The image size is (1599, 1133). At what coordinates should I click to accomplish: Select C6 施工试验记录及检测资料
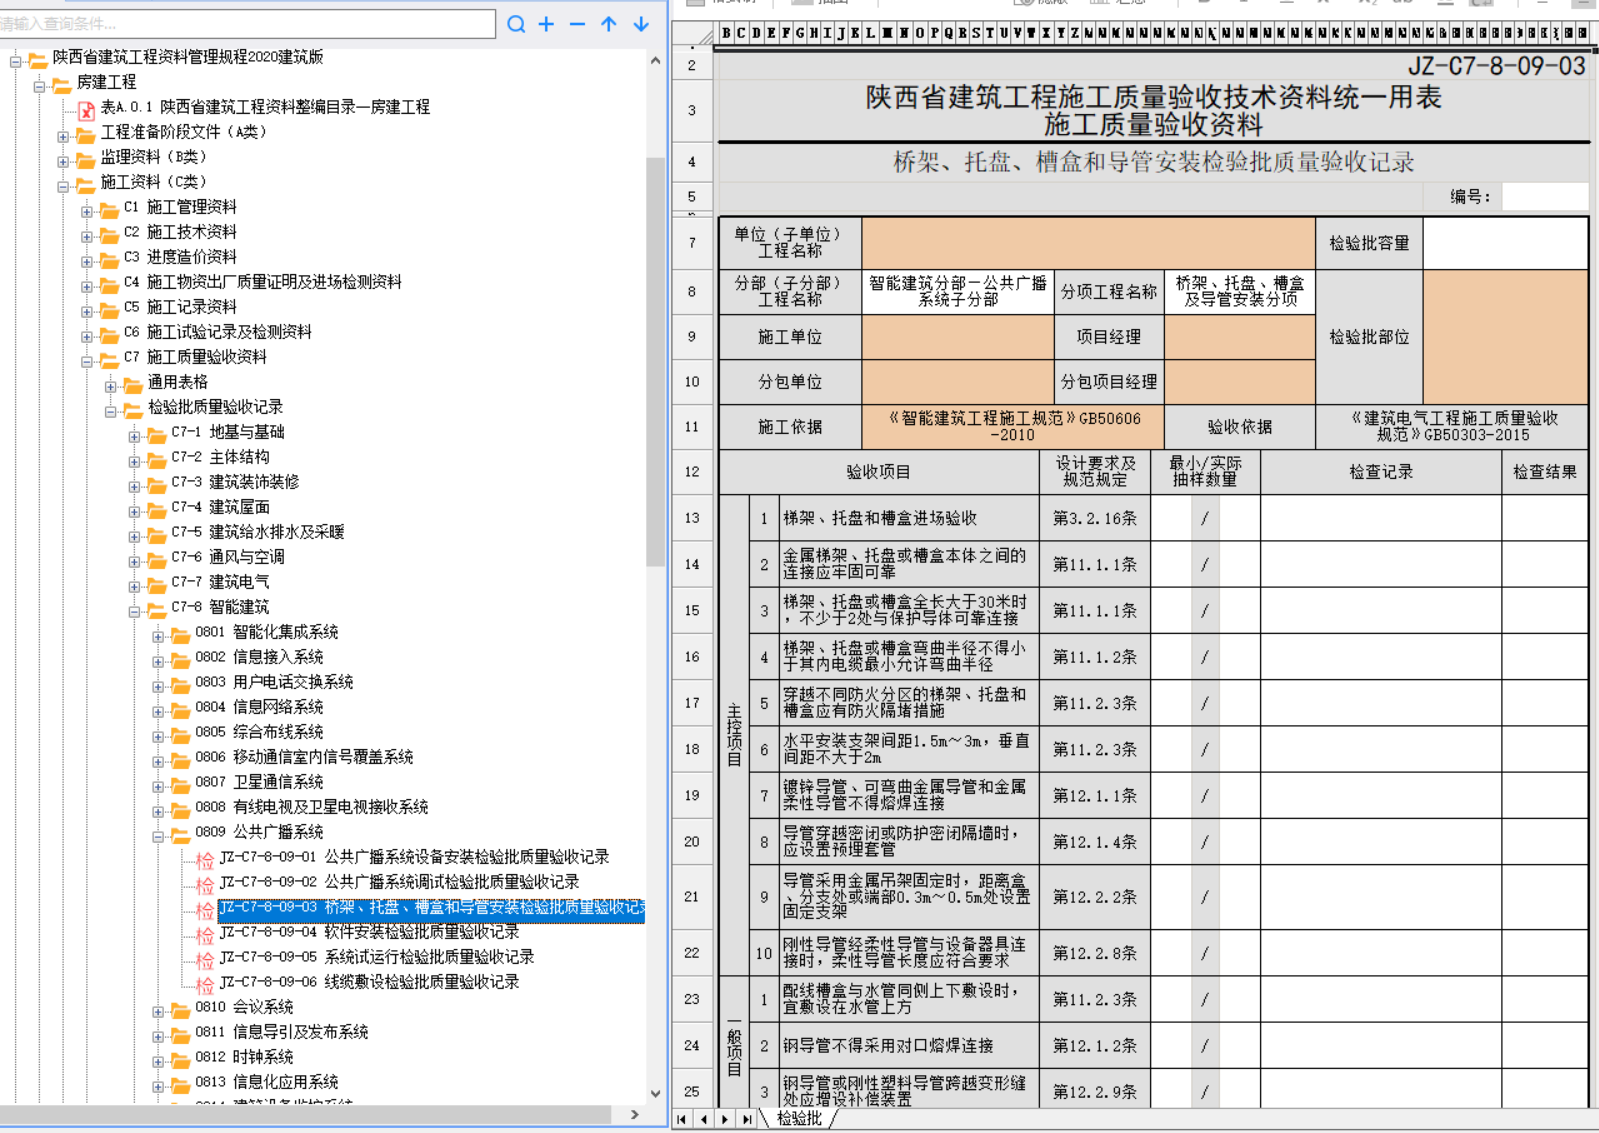pos(217,332)
